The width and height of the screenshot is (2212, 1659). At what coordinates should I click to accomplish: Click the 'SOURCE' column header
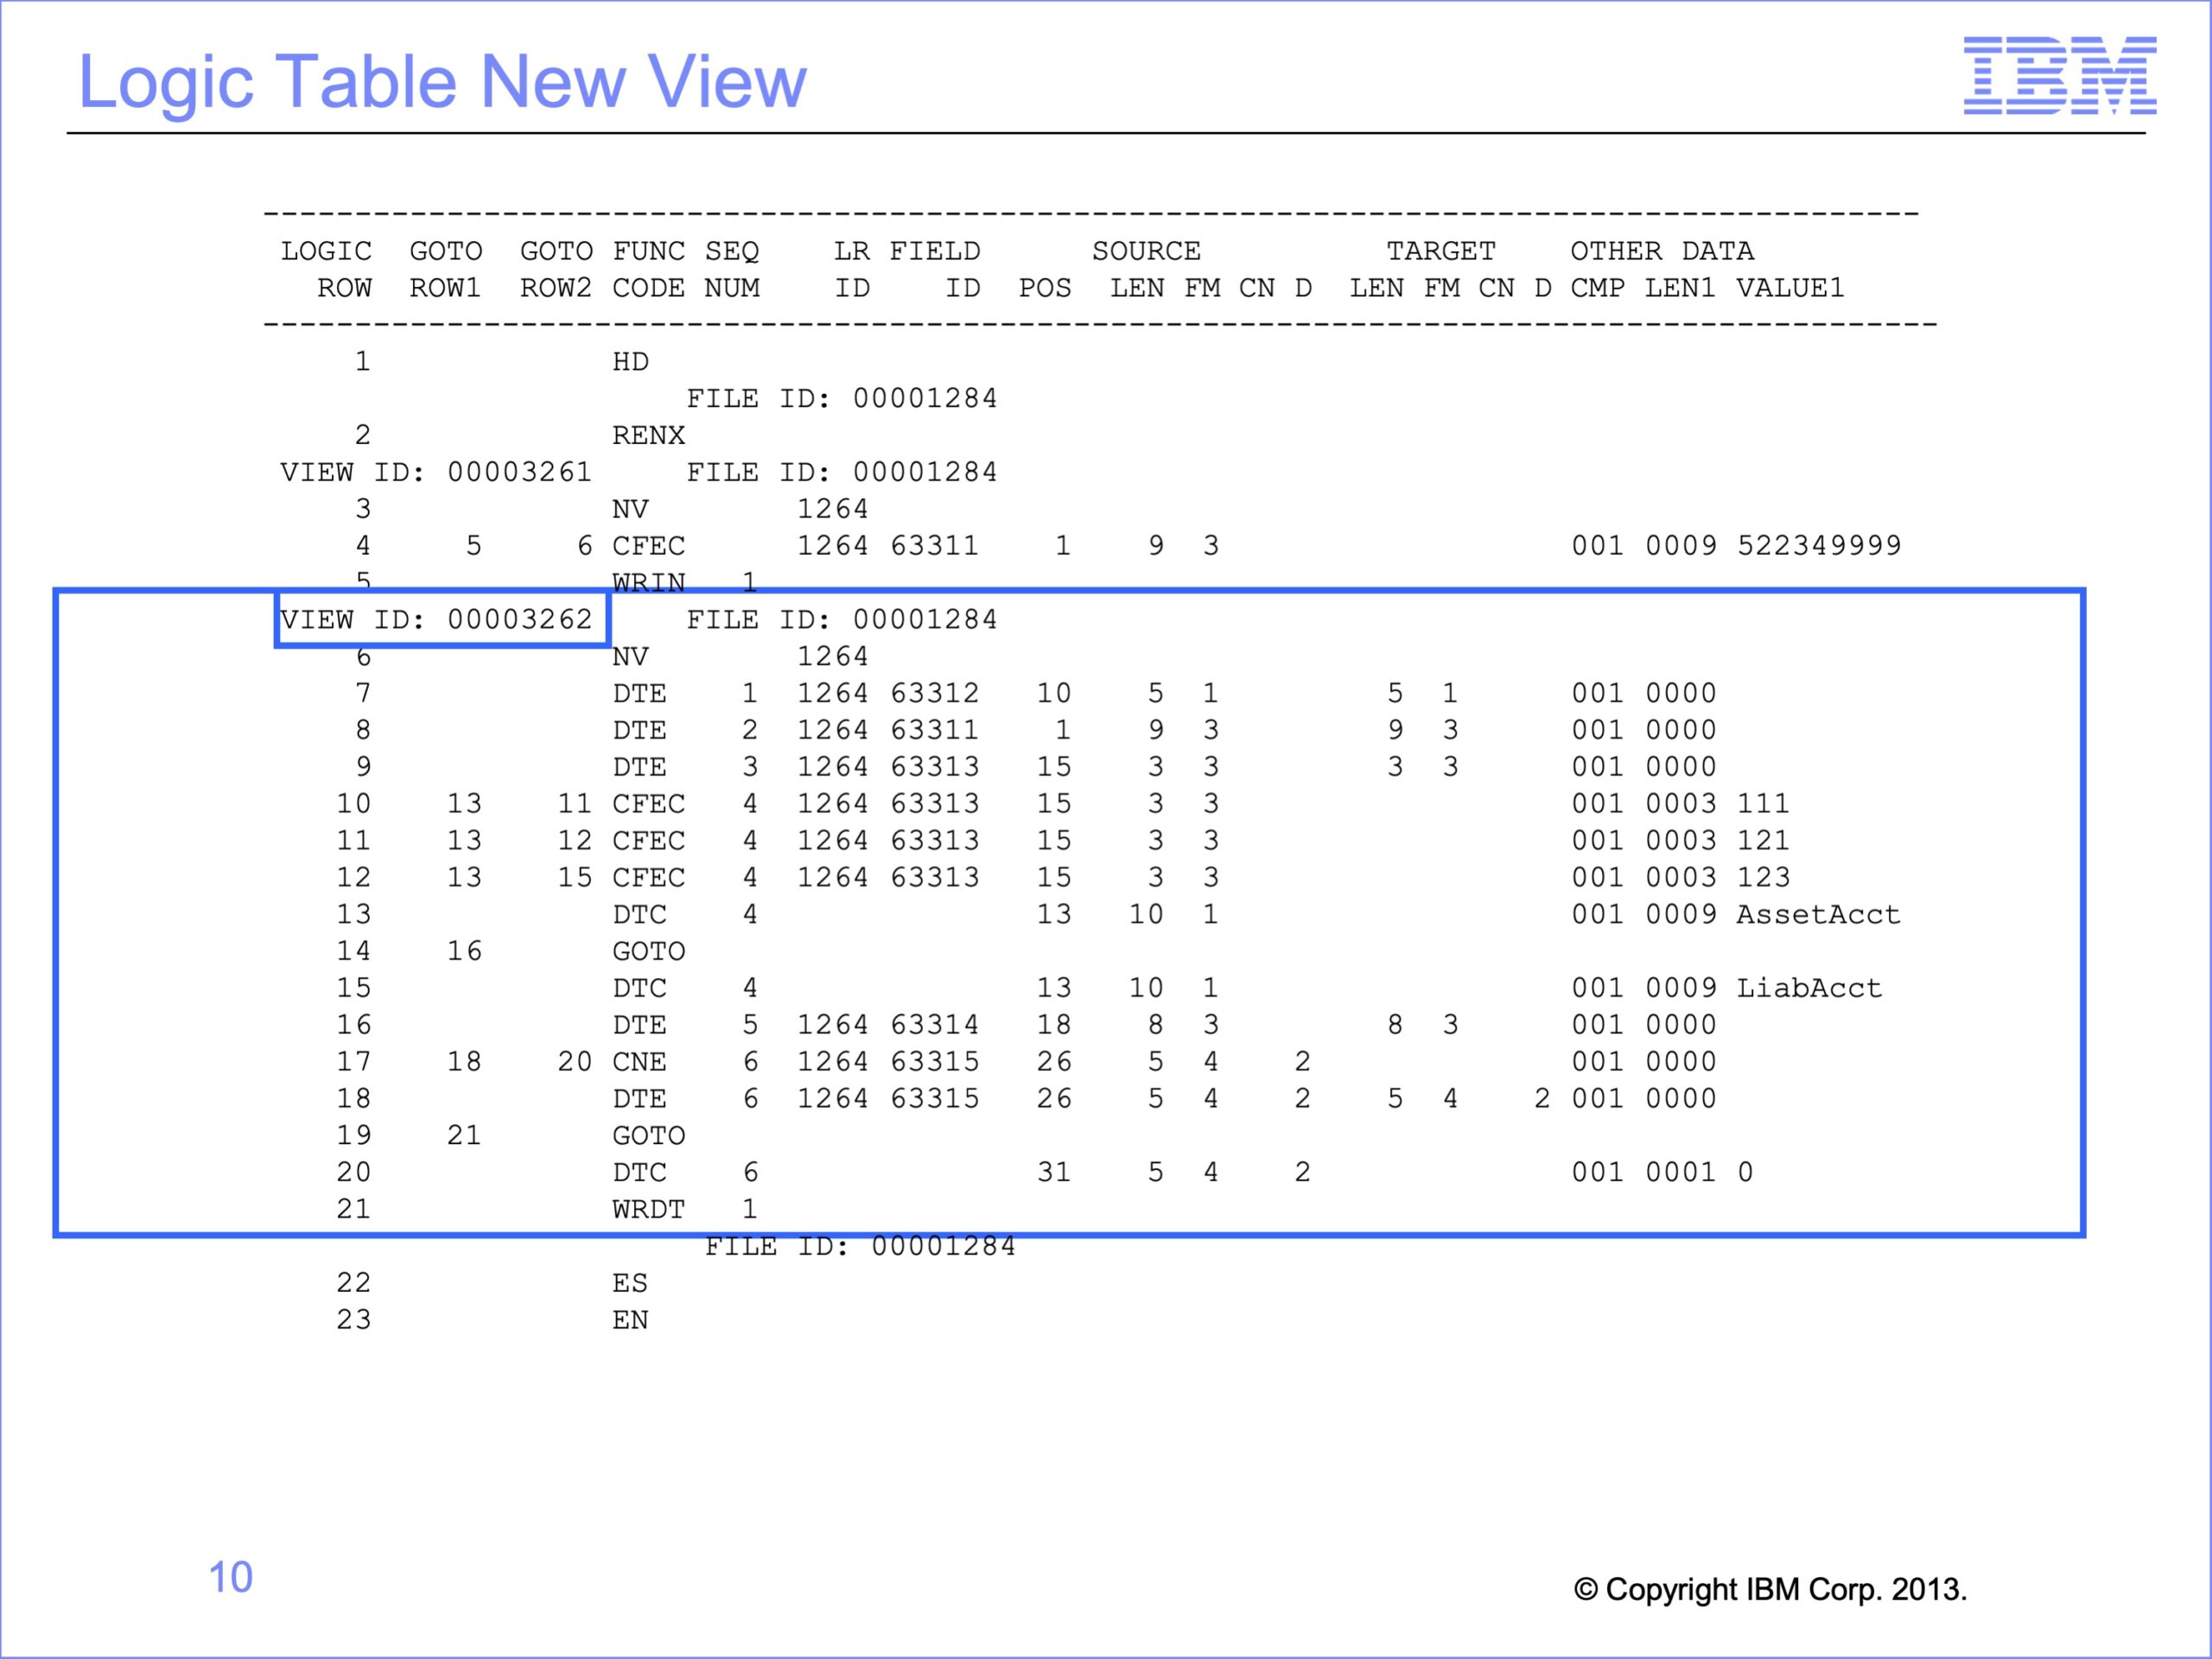pos(1146,251)
